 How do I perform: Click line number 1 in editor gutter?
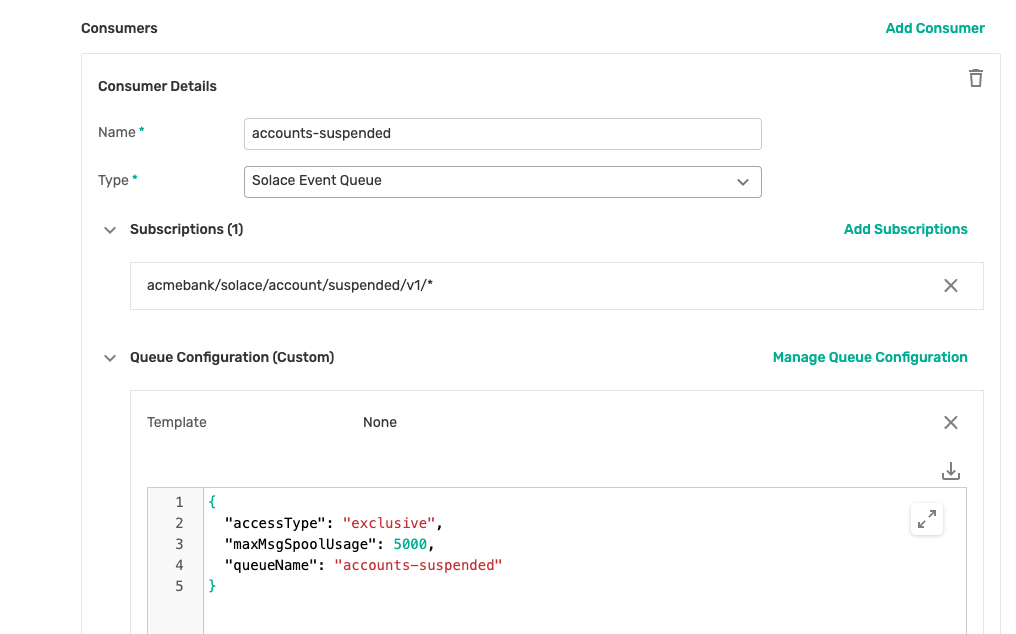tap(179, 502)
